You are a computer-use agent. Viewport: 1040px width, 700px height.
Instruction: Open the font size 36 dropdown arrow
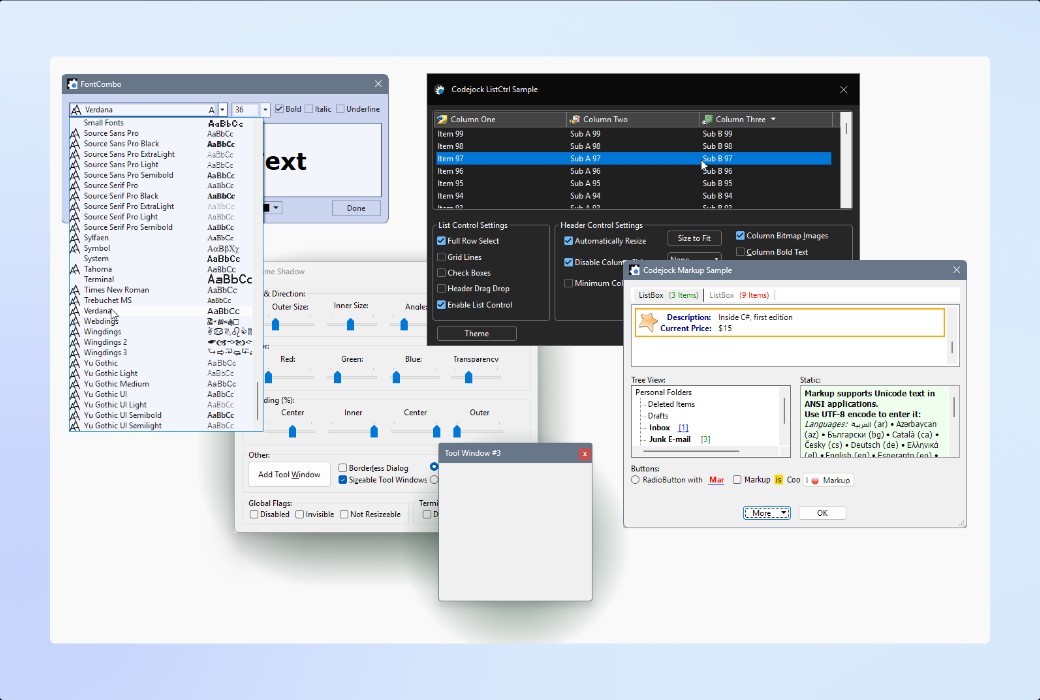tap(265, 109)
